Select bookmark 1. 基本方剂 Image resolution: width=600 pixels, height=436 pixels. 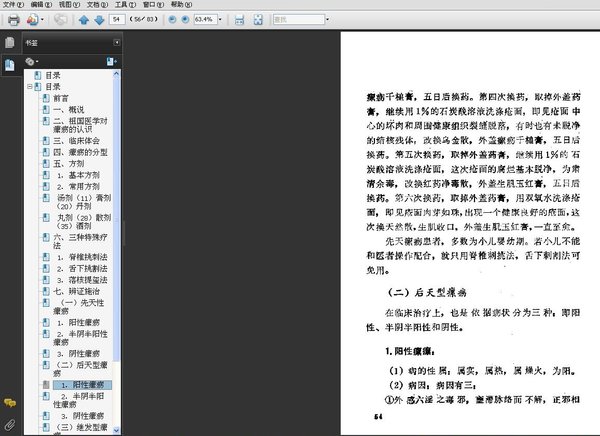point(78,175)
